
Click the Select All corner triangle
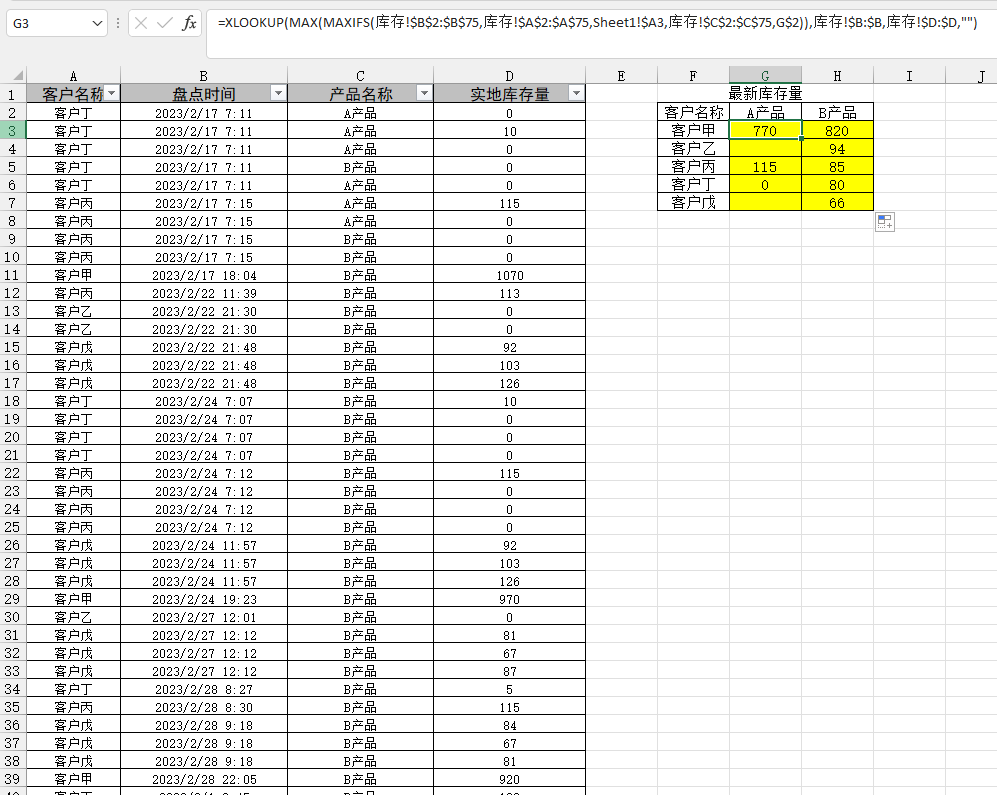click(17, 75)
